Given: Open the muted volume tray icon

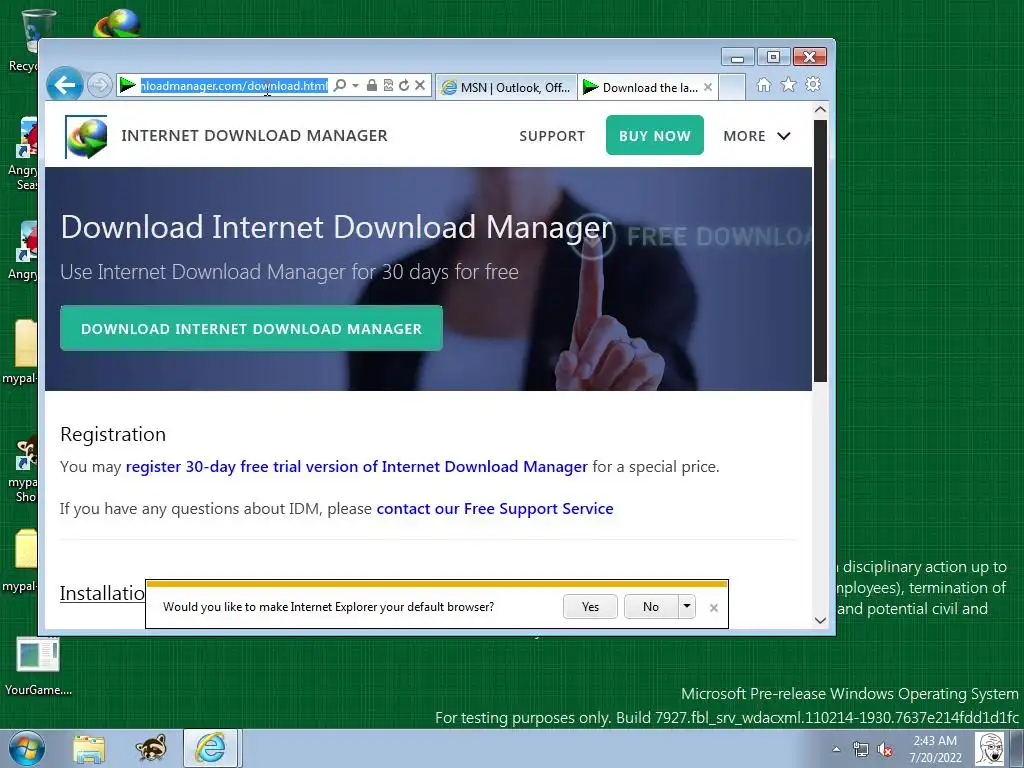Looking at the screenshot, I should 885,750.
